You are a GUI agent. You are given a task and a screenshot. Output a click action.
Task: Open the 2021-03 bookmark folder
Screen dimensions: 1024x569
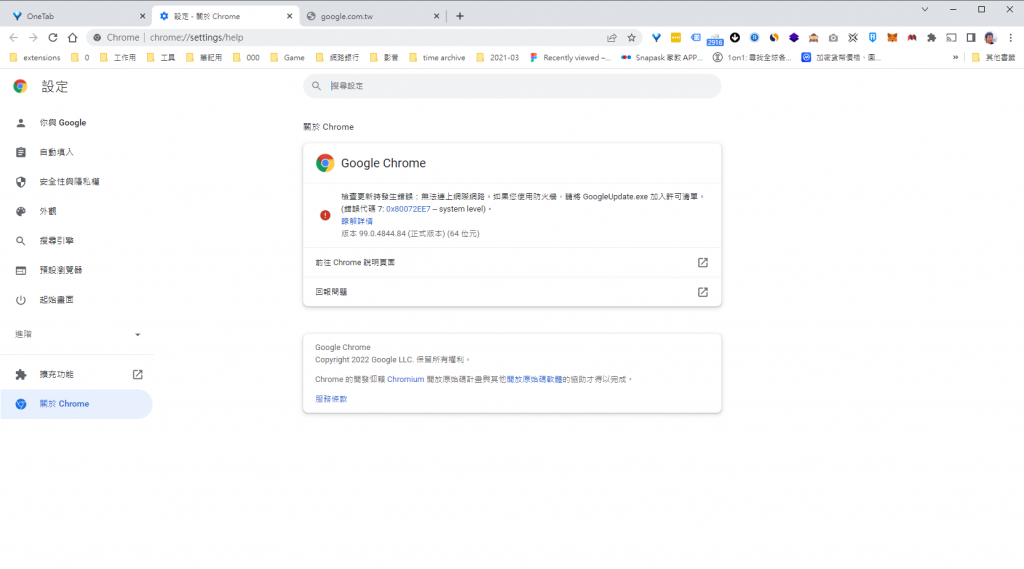(498, 57)
